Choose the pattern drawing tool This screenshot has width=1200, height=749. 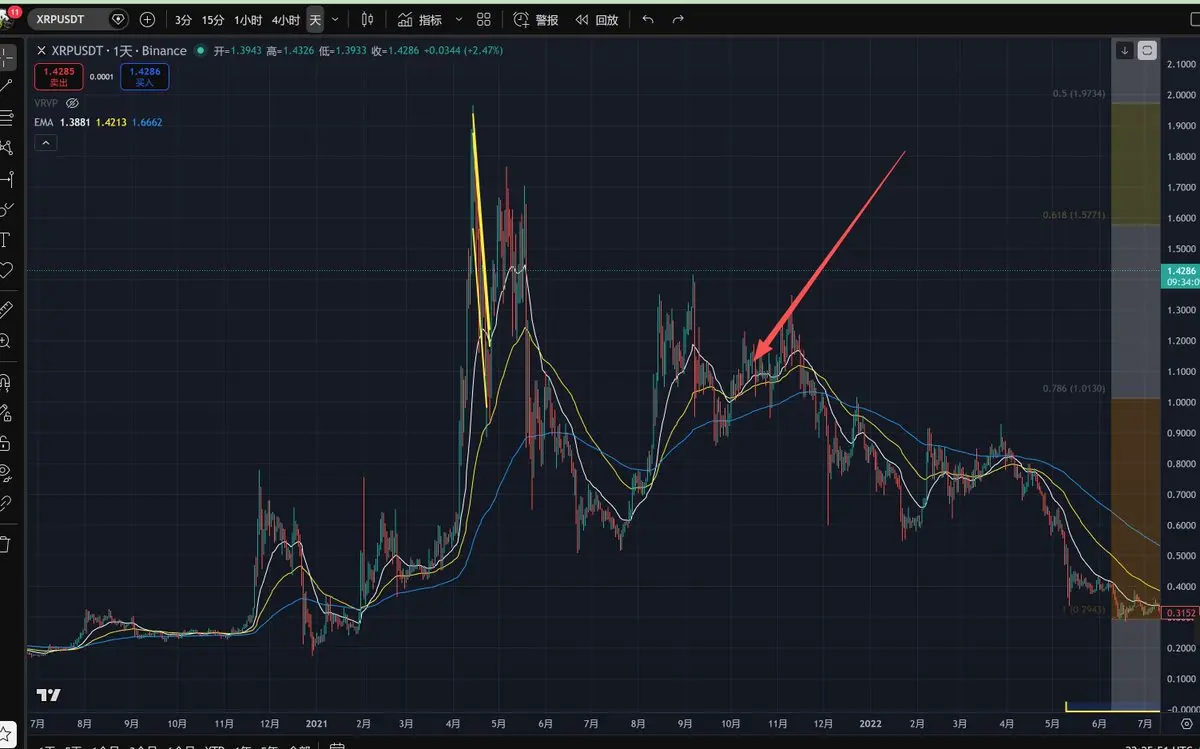[5, 147]
